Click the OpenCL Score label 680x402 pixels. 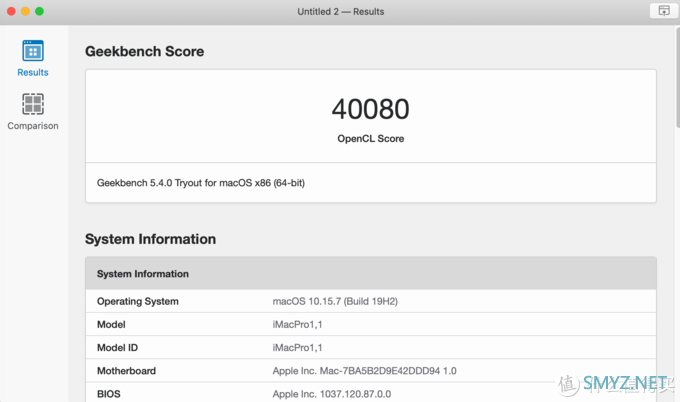pos(370,139)
